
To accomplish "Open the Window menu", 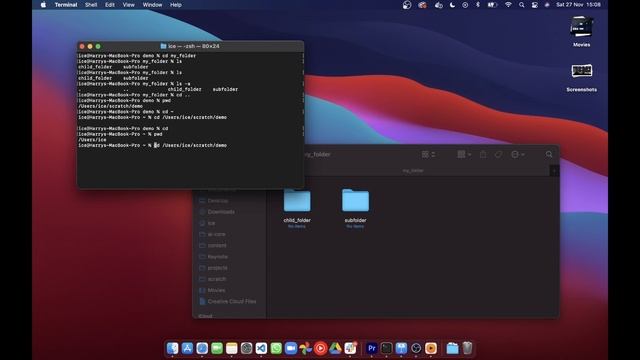I will click(x=152, y=5).
